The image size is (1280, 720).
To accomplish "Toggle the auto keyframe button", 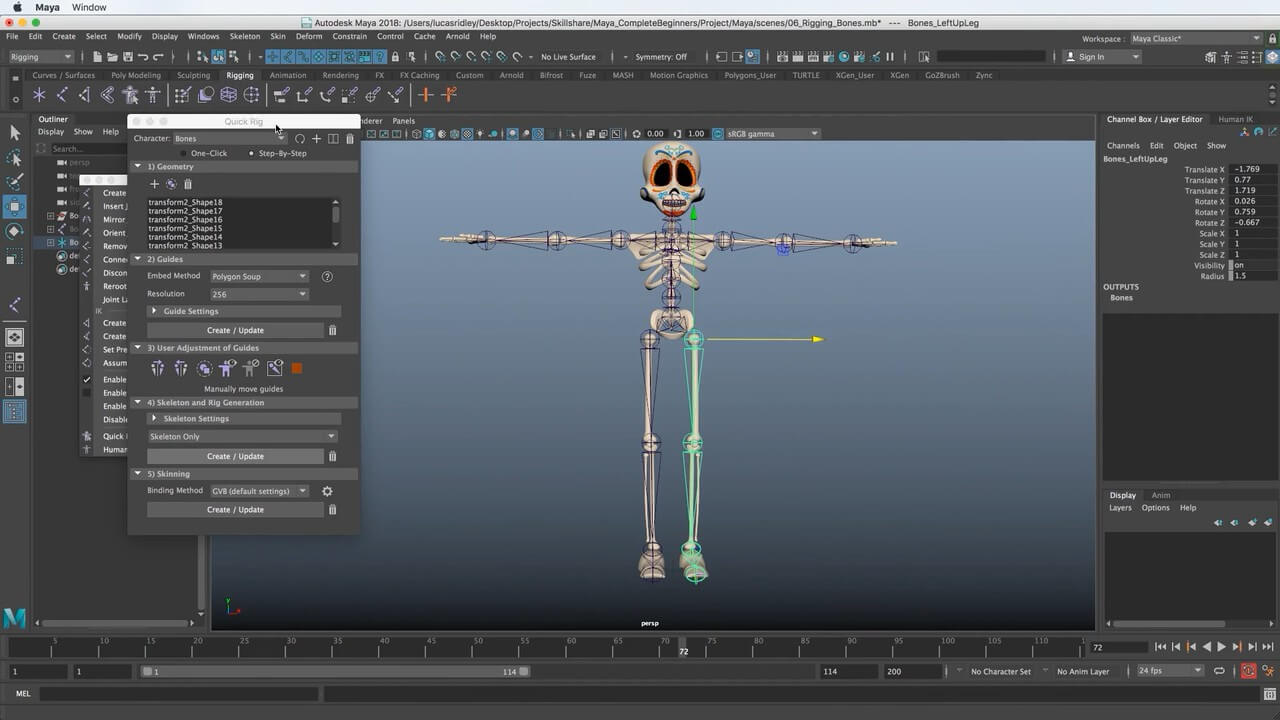I will point(1248,671).
